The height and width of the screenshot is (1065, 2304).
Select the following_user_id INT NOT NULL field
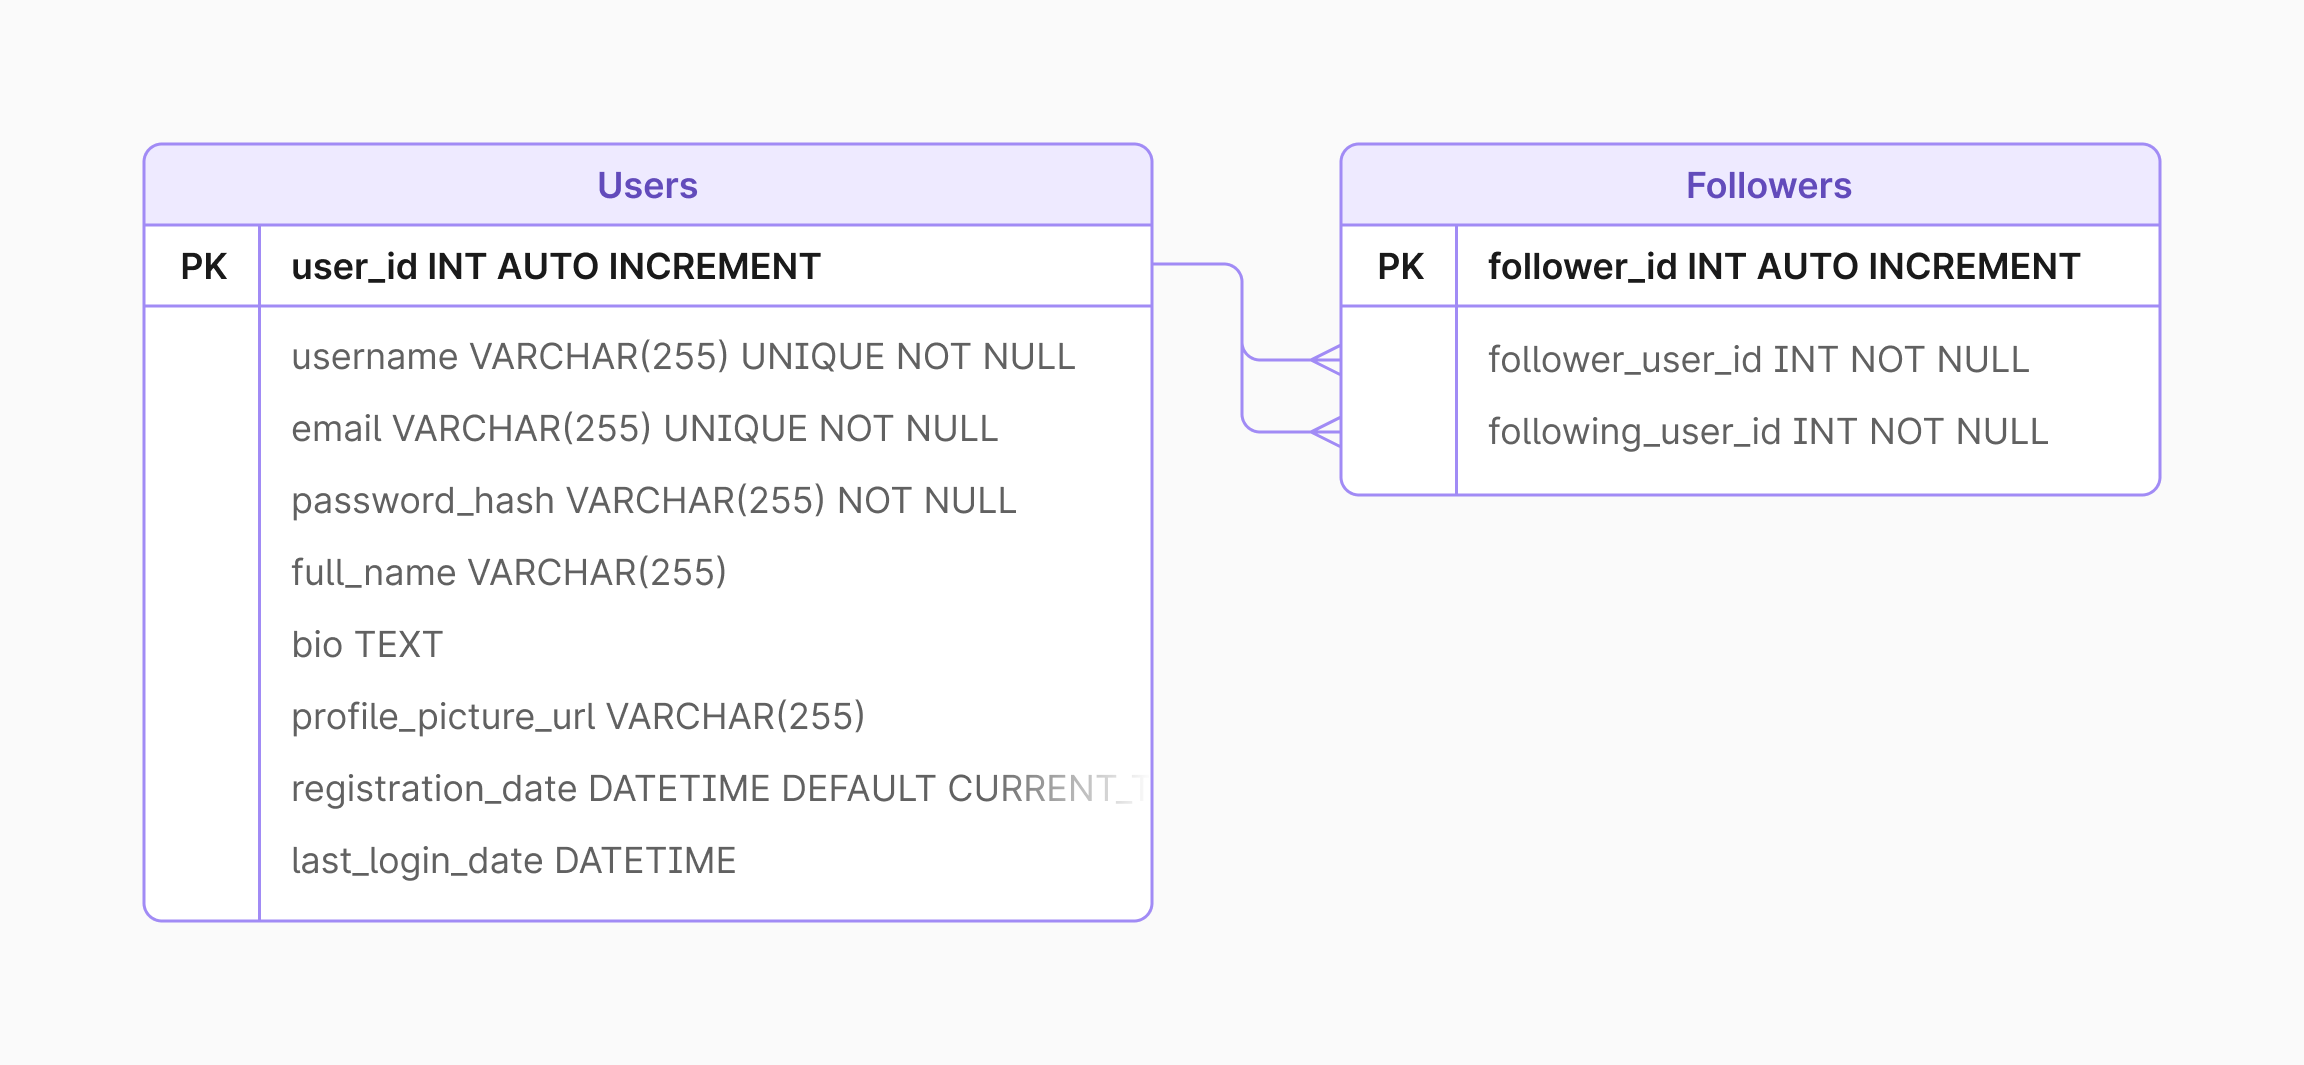click(x=1767, y=432)
